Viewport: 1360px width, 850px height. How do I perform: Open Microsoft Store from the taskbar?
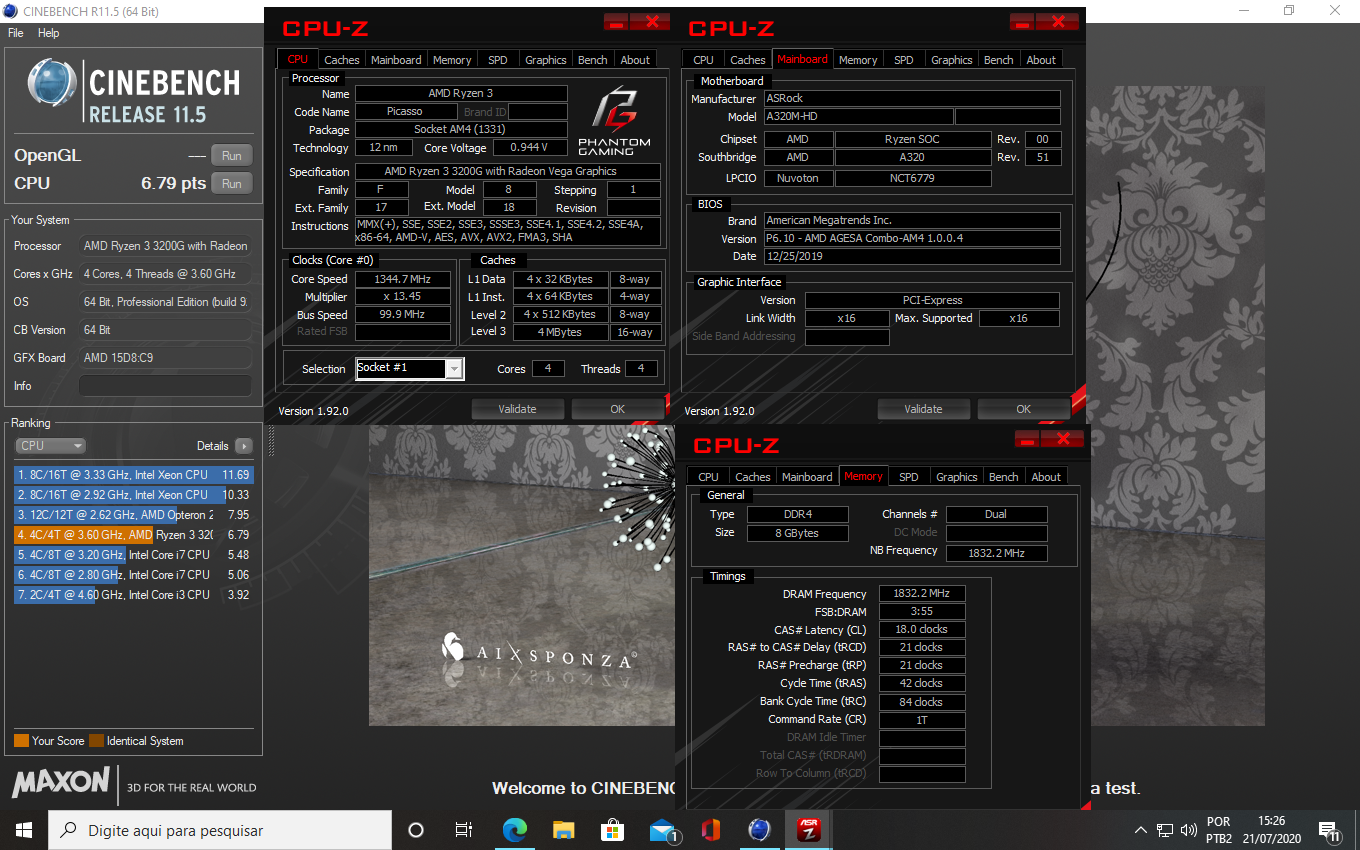[x=612, y=830]
